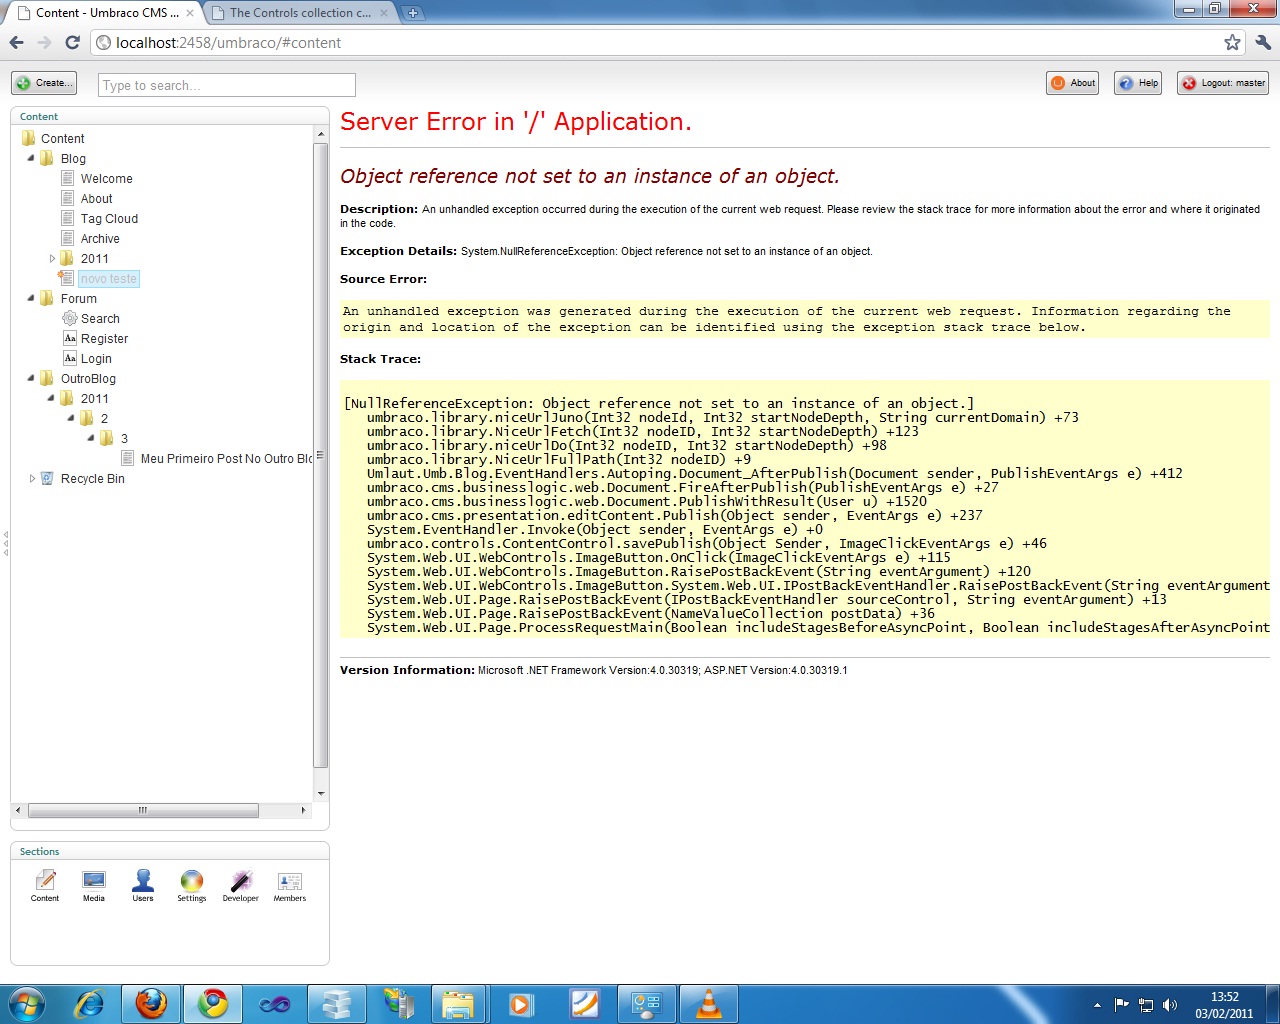Expand the Recycle Bin node
Image resolution: width=1280 pixels, height=1024 pixels.
coord(32,478)
